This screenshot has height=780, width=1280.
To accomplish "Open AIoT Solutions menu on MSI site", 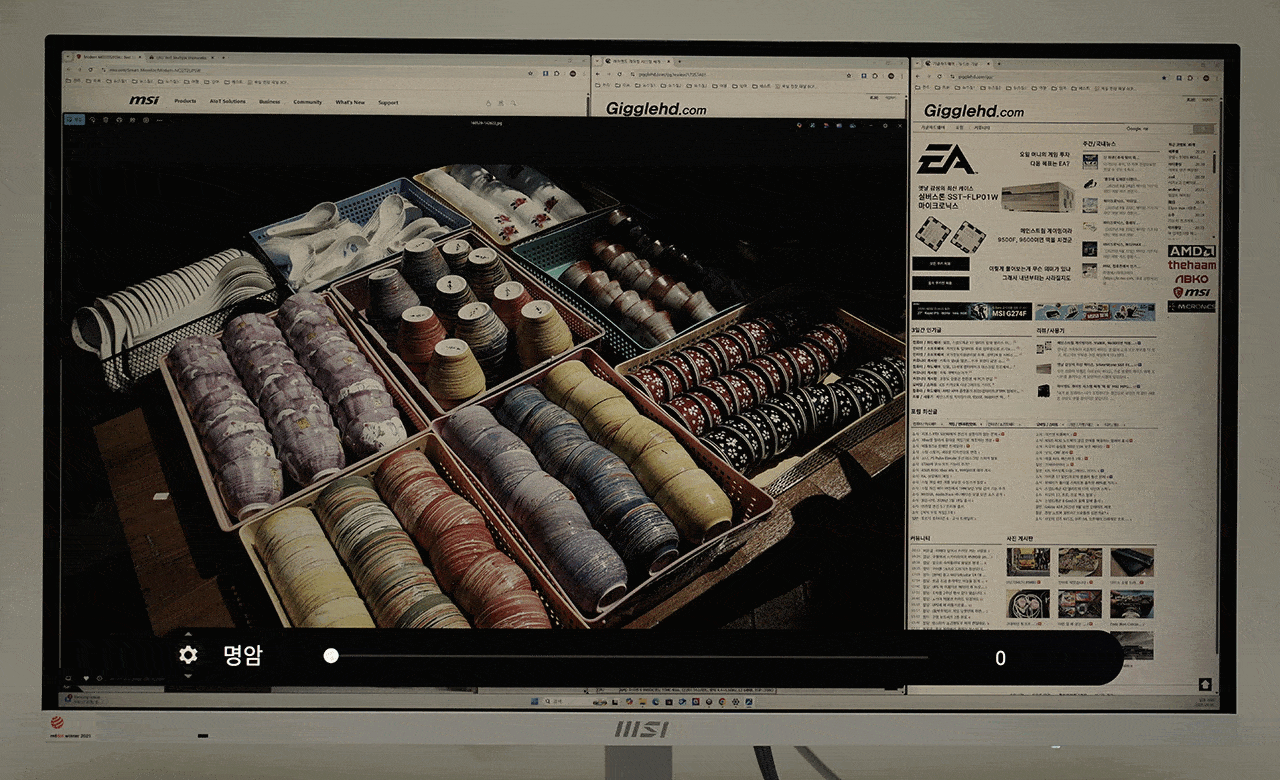I will point(227,102).
